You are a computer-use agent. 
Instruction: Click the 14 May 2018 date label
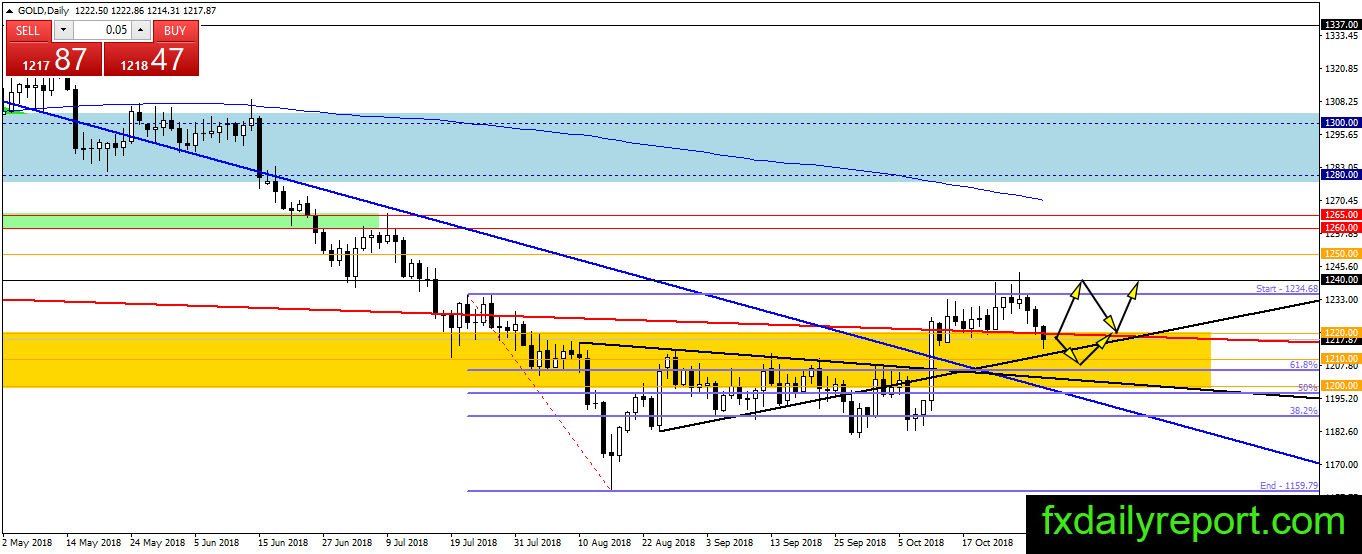click(x=96, y=542)
